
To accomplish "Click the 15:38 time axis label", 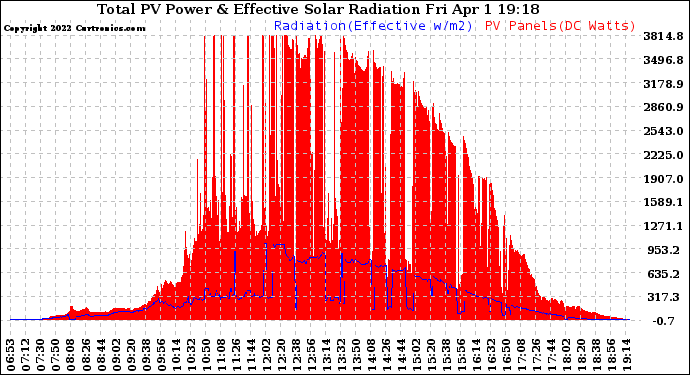I will pos(448,355).
